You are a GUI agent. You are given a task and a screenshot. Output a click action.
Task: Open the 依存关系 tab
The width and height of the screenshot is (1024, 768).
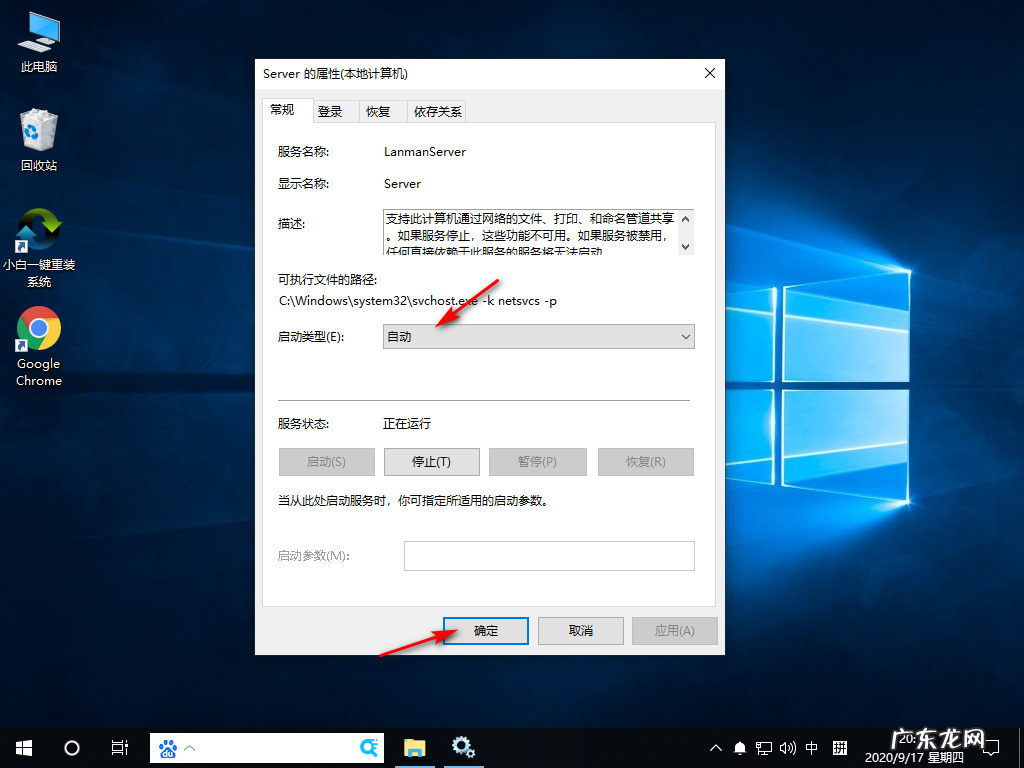436,110
